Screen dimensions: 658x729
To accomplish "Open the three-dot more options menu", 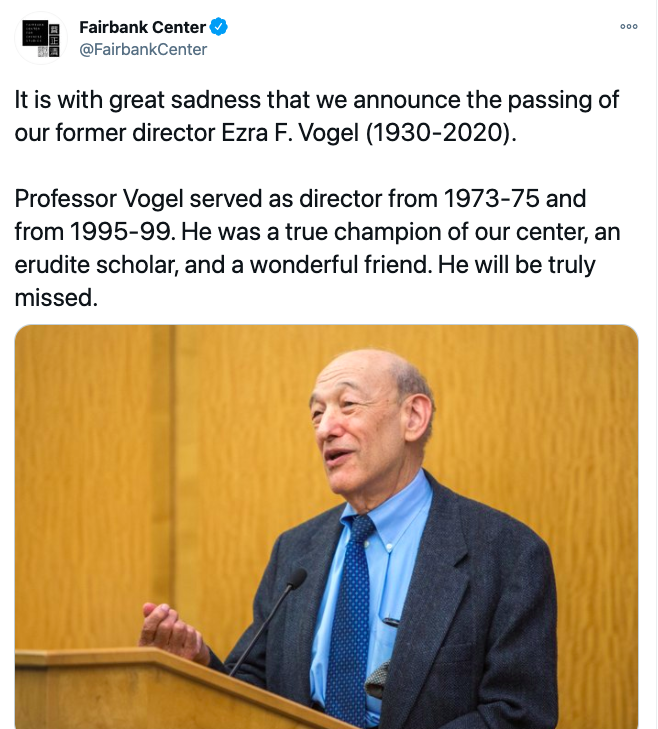I will 629,27.
